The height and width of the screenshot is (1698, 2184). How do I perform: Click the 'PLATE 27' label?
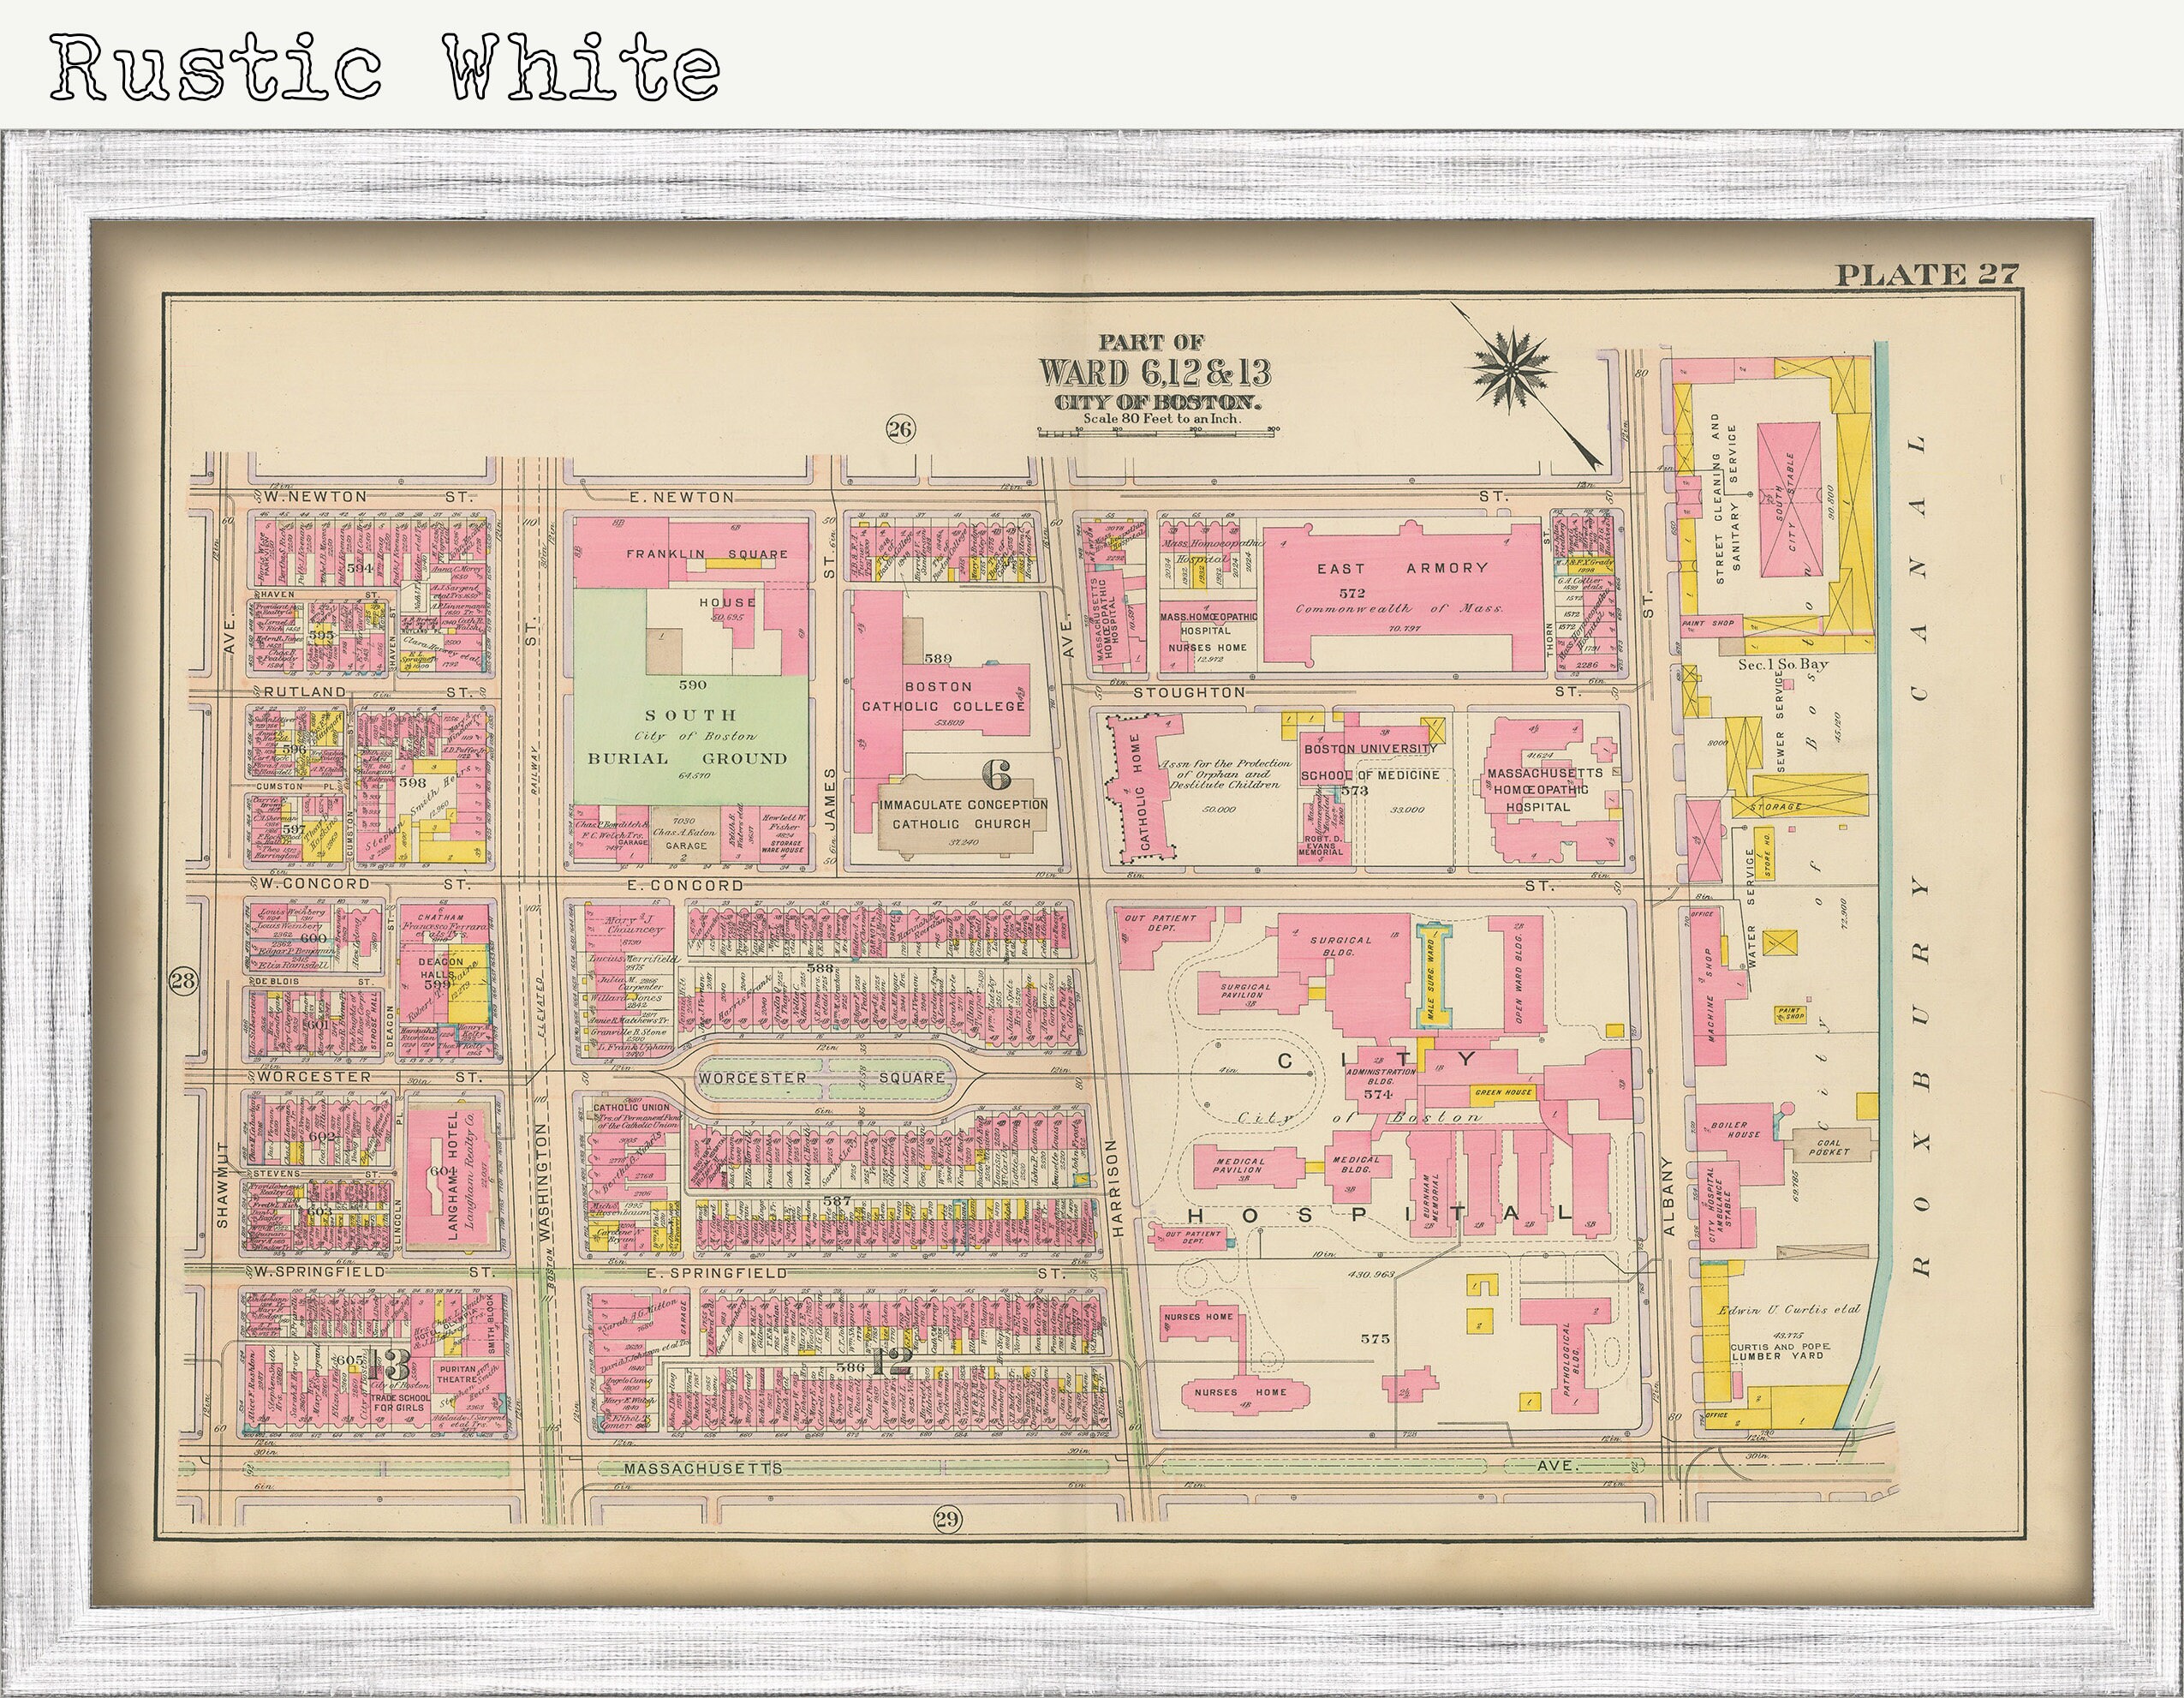1927,274
